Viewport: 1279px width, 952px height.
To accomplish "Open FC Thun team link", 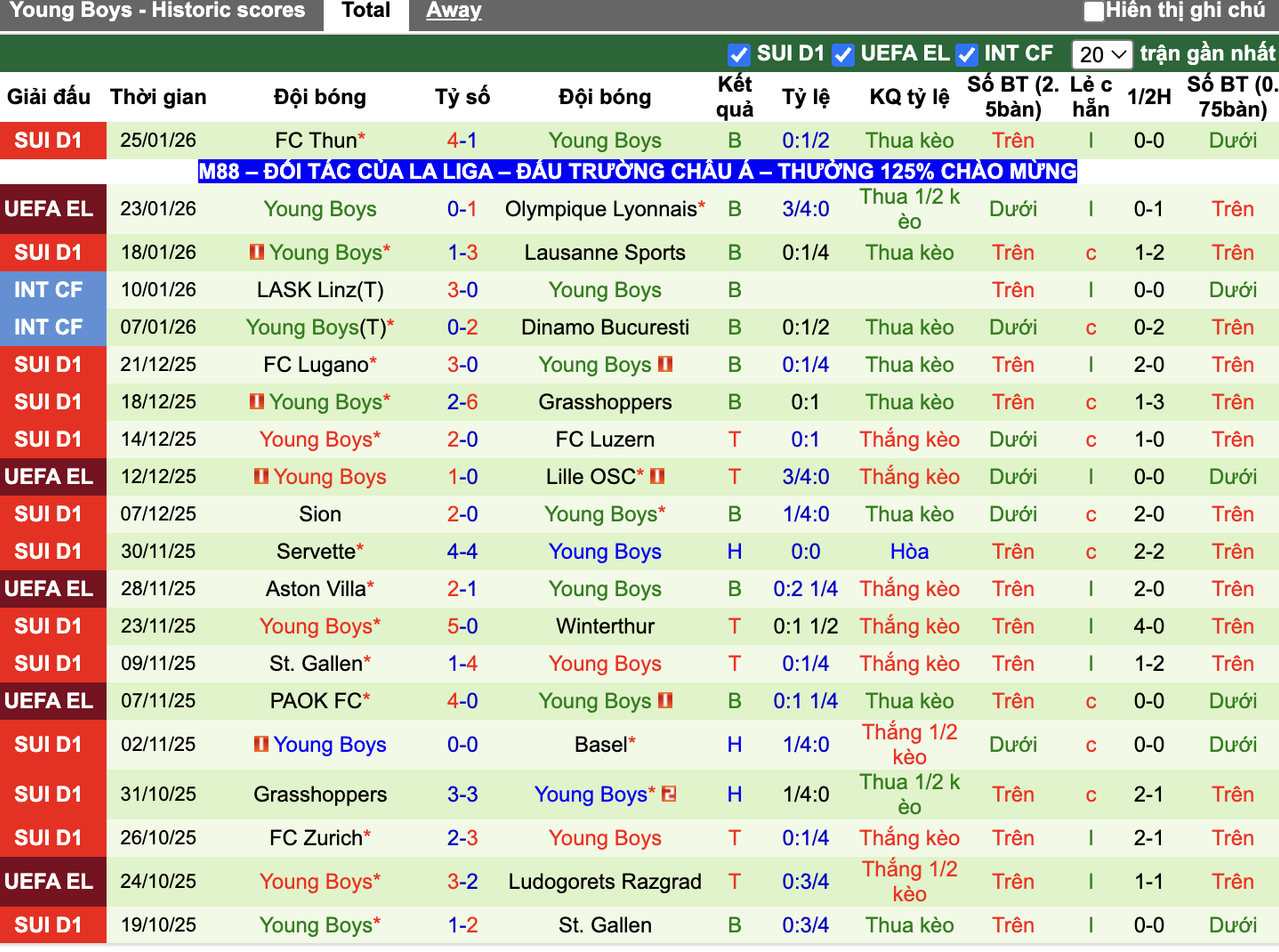I will (315, 141).
